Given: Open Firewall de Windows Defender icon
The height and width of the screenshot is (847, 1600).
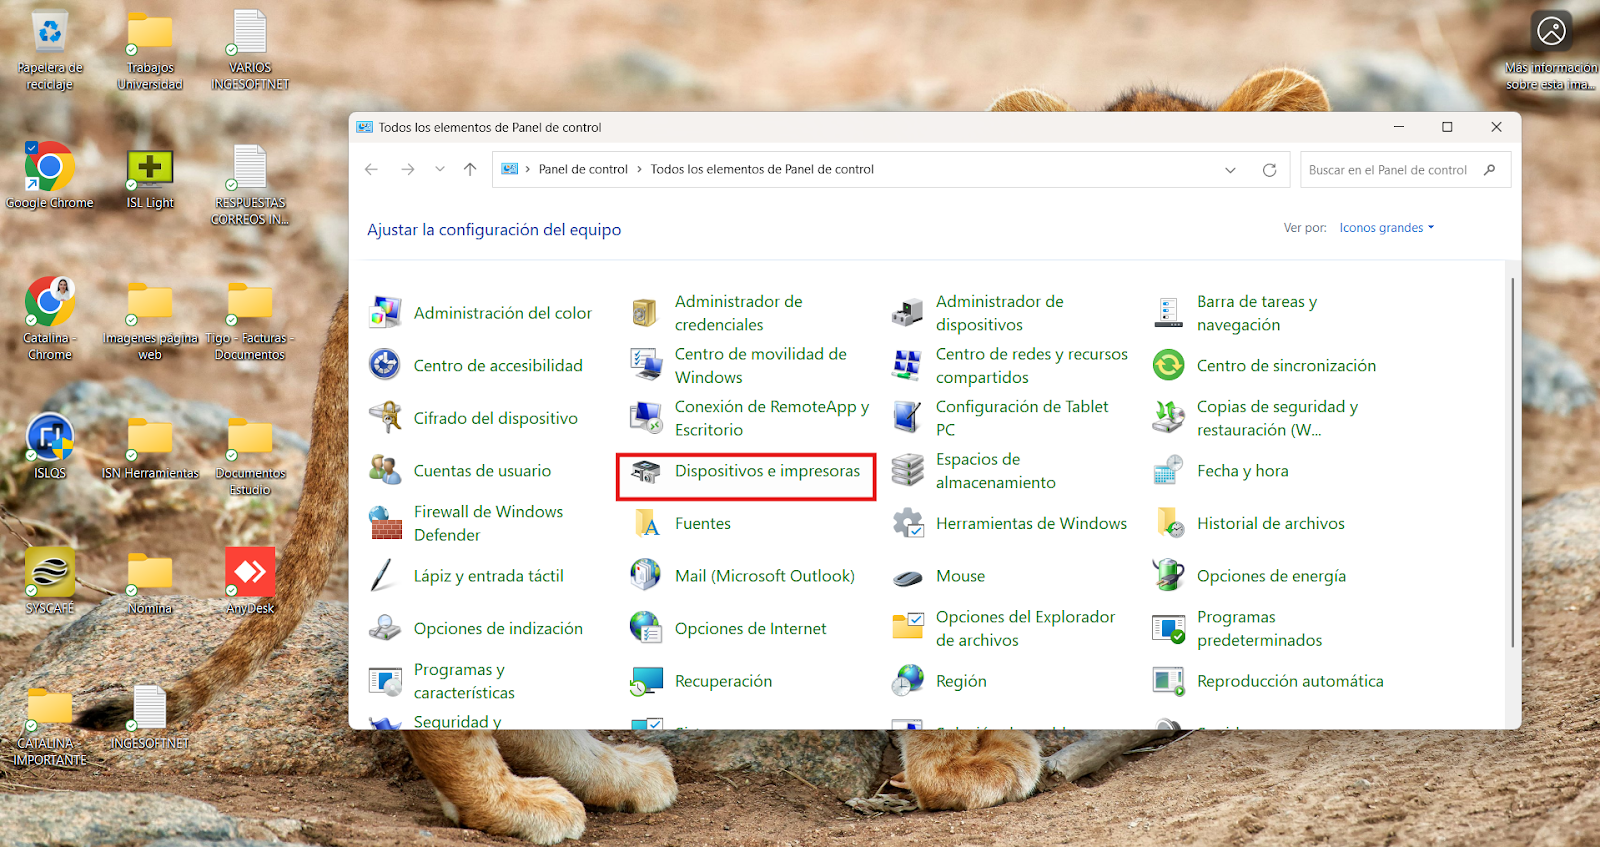Looking at the screenshot, I should 386,523.
